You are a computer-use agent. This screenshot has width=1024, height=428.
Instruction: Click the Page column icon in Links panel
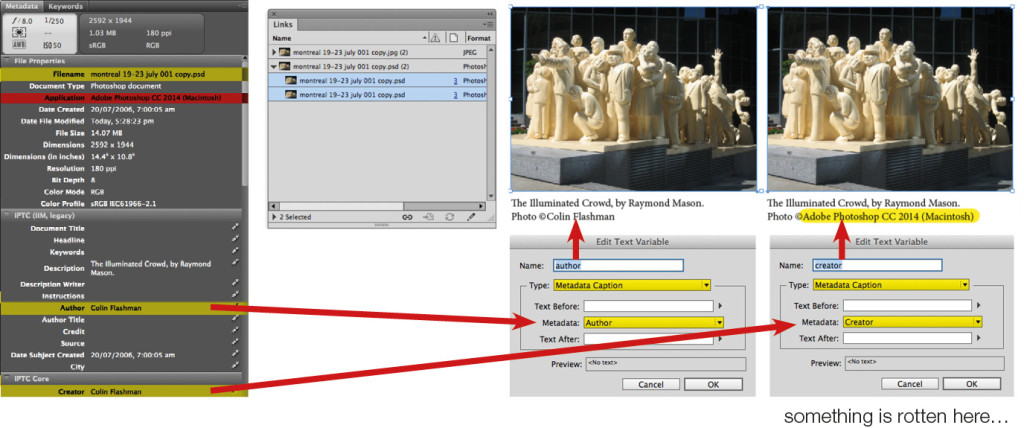coord(454,38)
